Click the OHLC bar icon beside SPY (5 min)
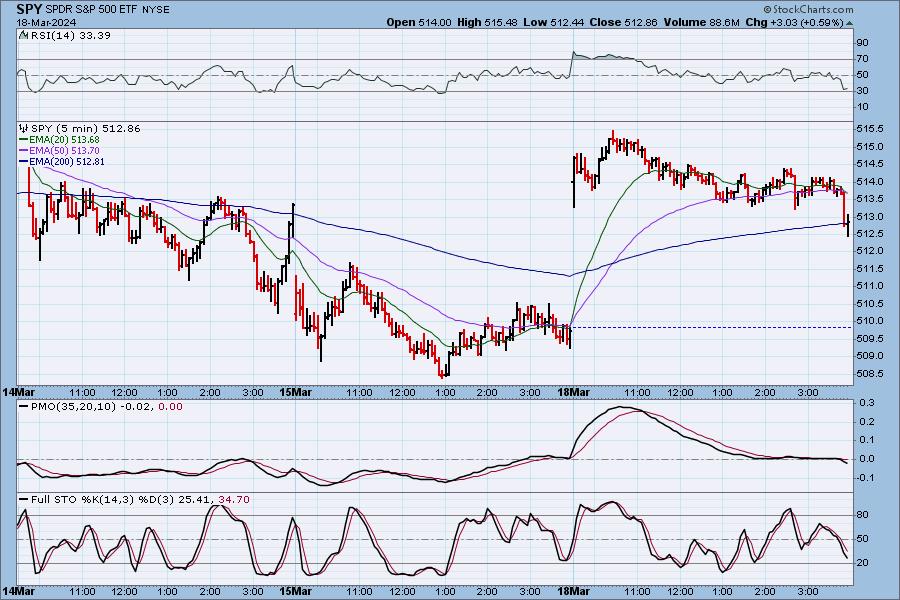This screenshot has height=600, width=900. 24,128
